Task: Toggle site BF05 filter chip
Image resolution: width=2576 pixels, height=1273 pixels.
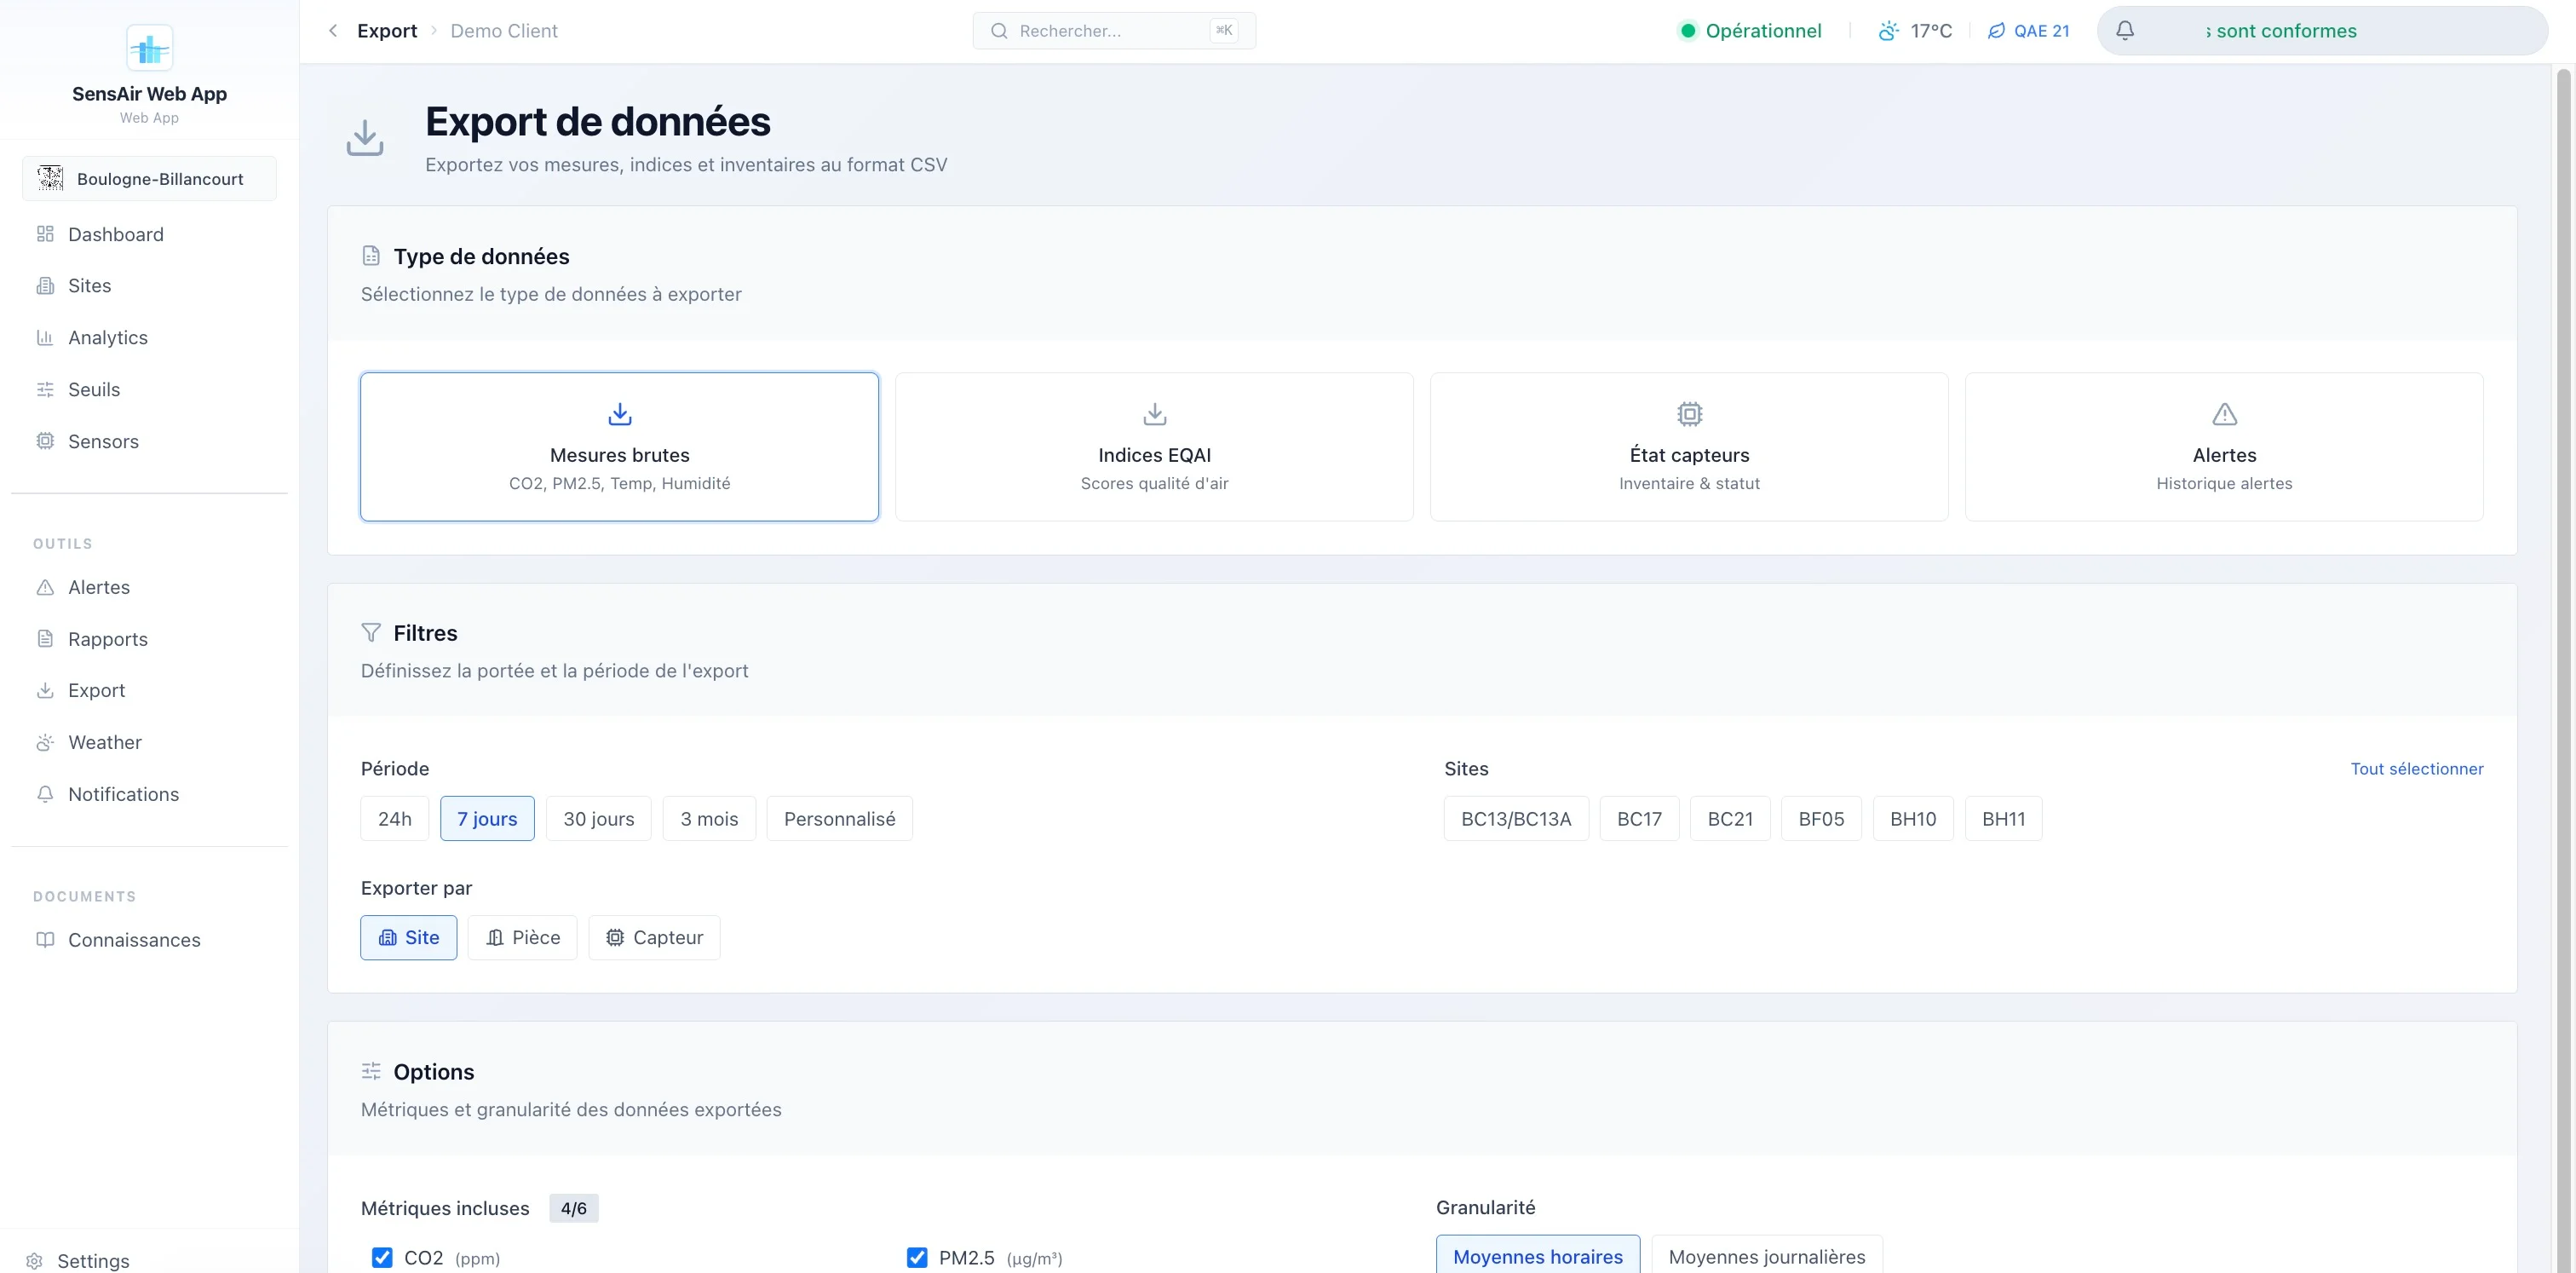Action: tap(1821, 819)
